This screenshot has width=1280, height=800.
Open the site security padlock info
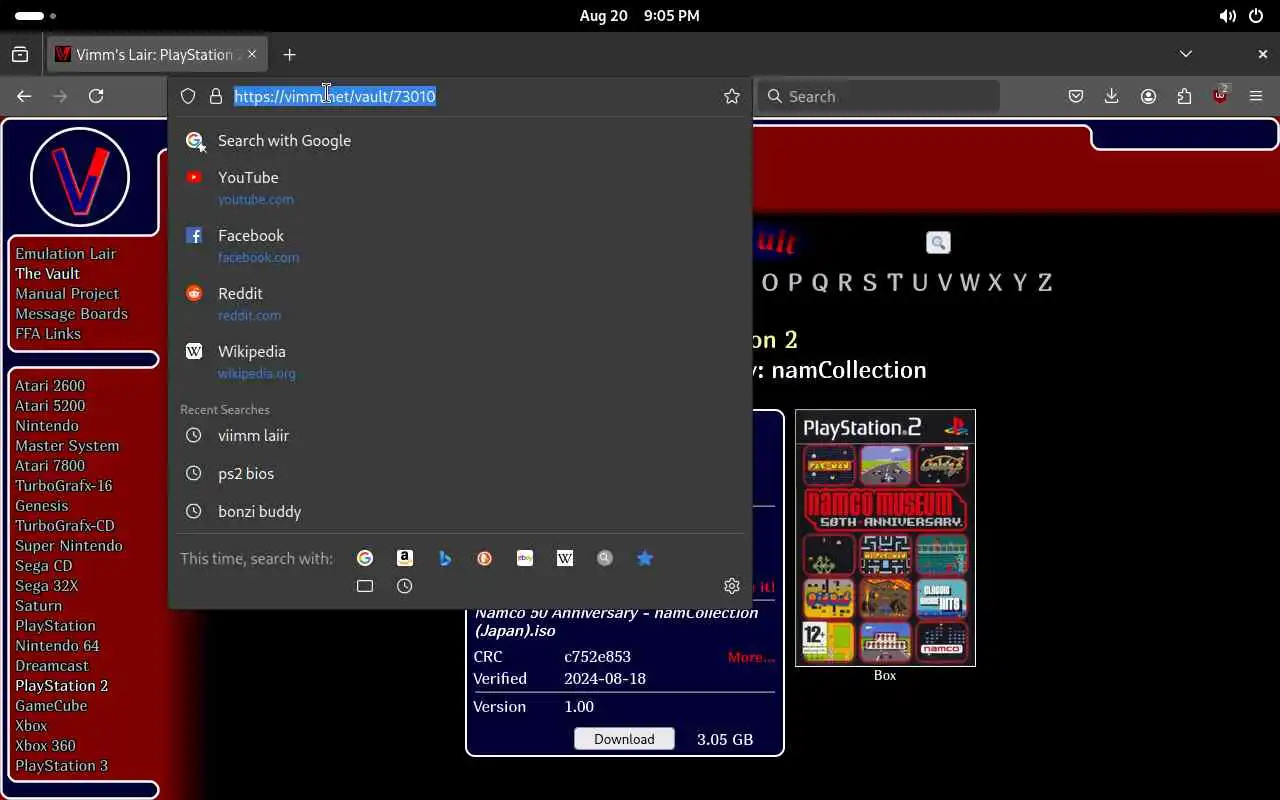pos(215,96)
